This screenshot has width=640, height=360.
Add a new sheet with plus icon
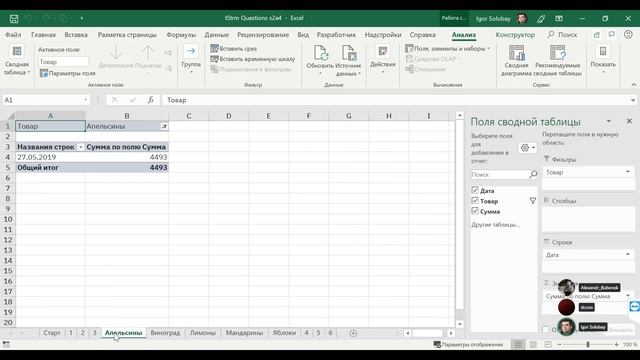[353, 333]
